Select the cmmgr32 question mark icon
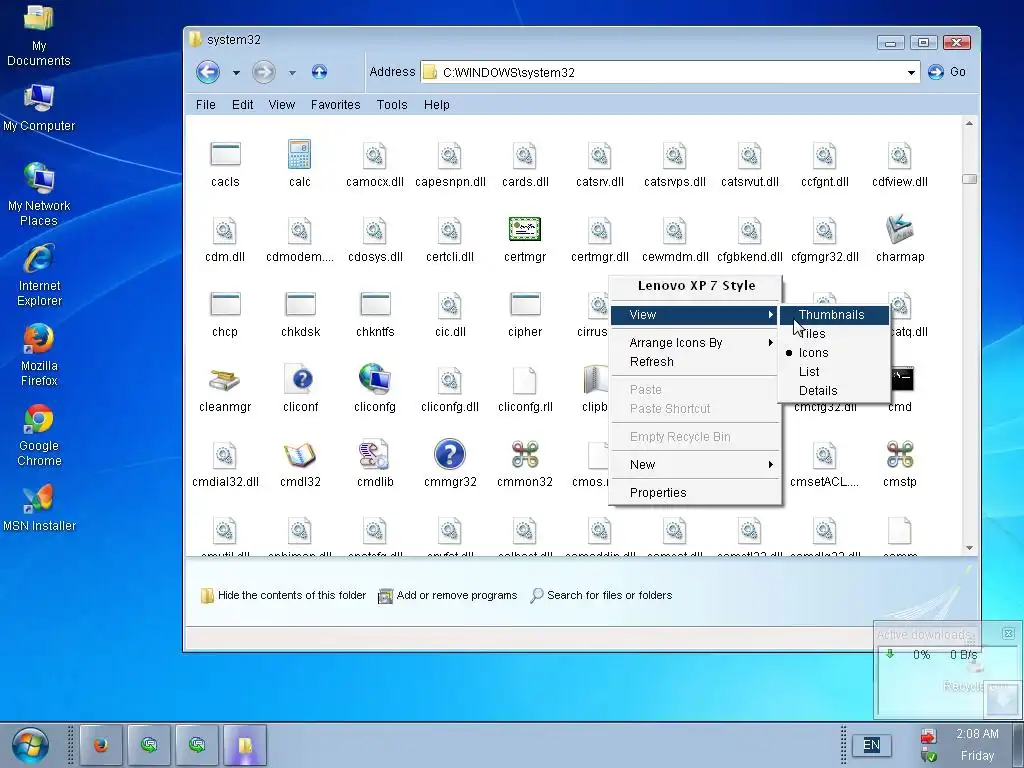Viewport: 1024px width, 768px height. pyautogui.click(x=450, y=455)
